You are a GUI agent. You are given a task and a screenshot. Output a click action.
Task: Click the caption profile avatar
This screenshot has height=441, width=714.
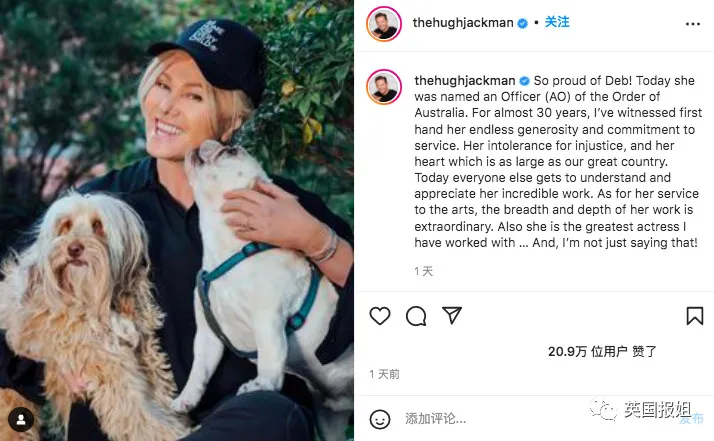tap(384, 87)
